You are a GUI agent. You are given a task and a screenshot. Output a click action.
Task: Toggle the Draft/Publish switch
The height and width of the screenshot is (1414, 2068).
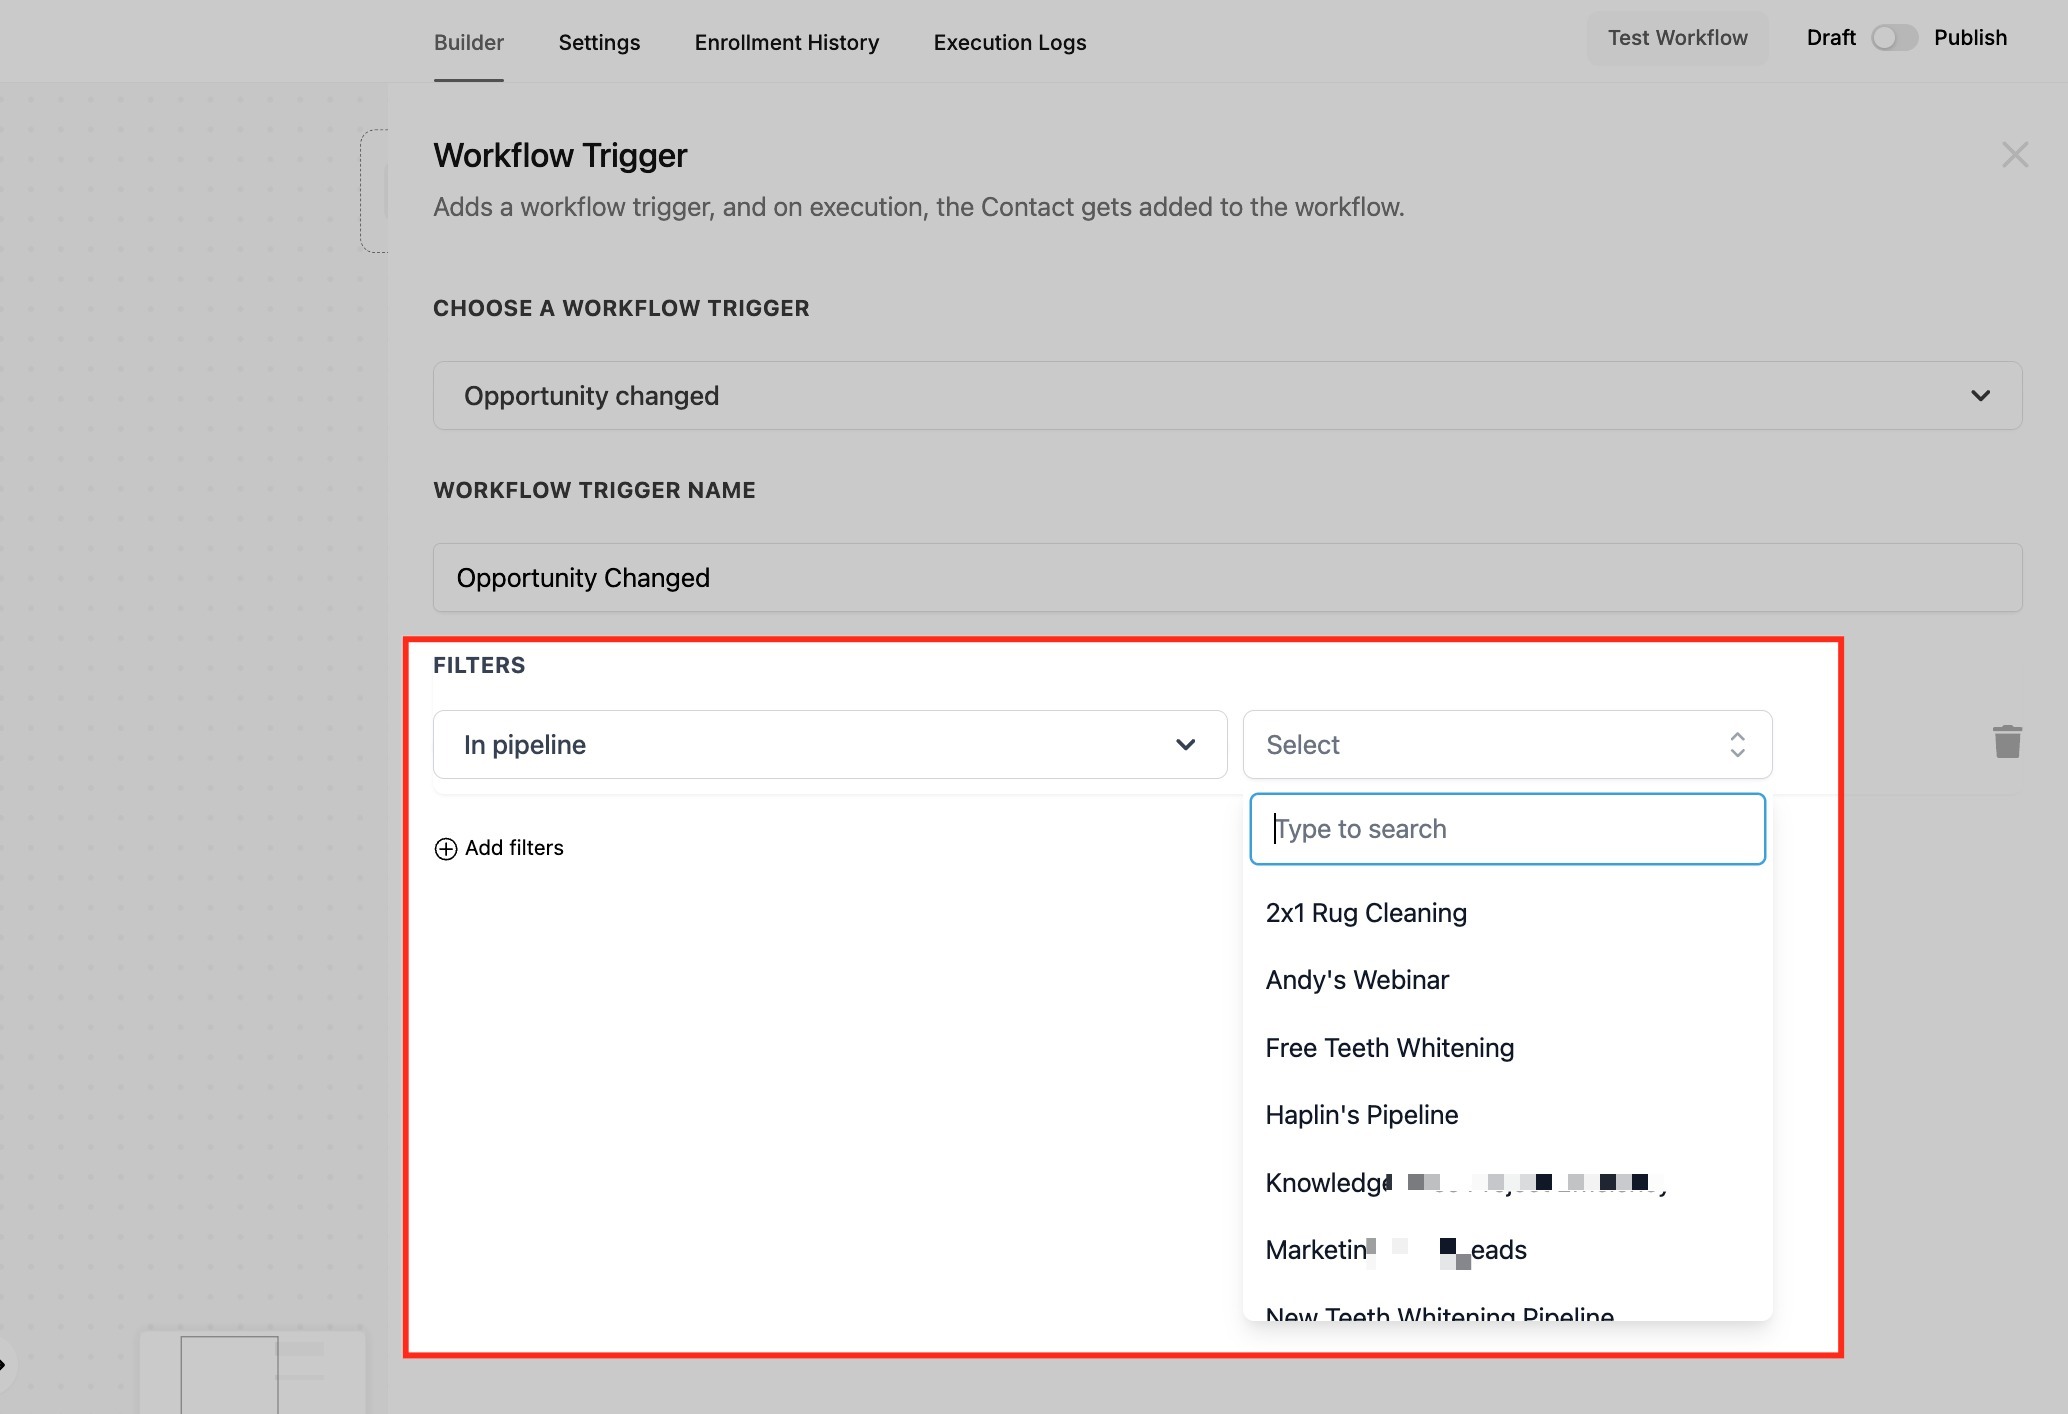click(x=1894, y=38)
